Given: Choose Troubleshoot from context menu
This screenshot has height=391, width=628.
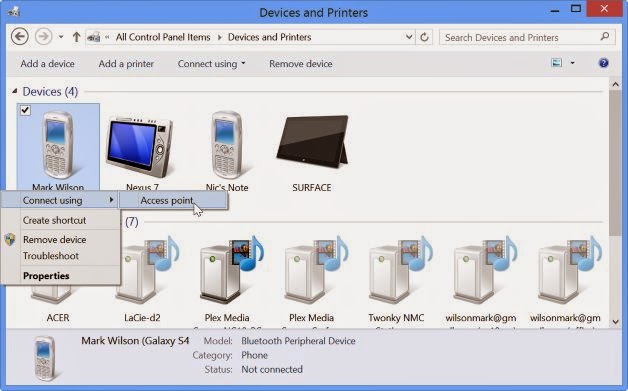Looking at the screenshot, I should tap(51, 256).
